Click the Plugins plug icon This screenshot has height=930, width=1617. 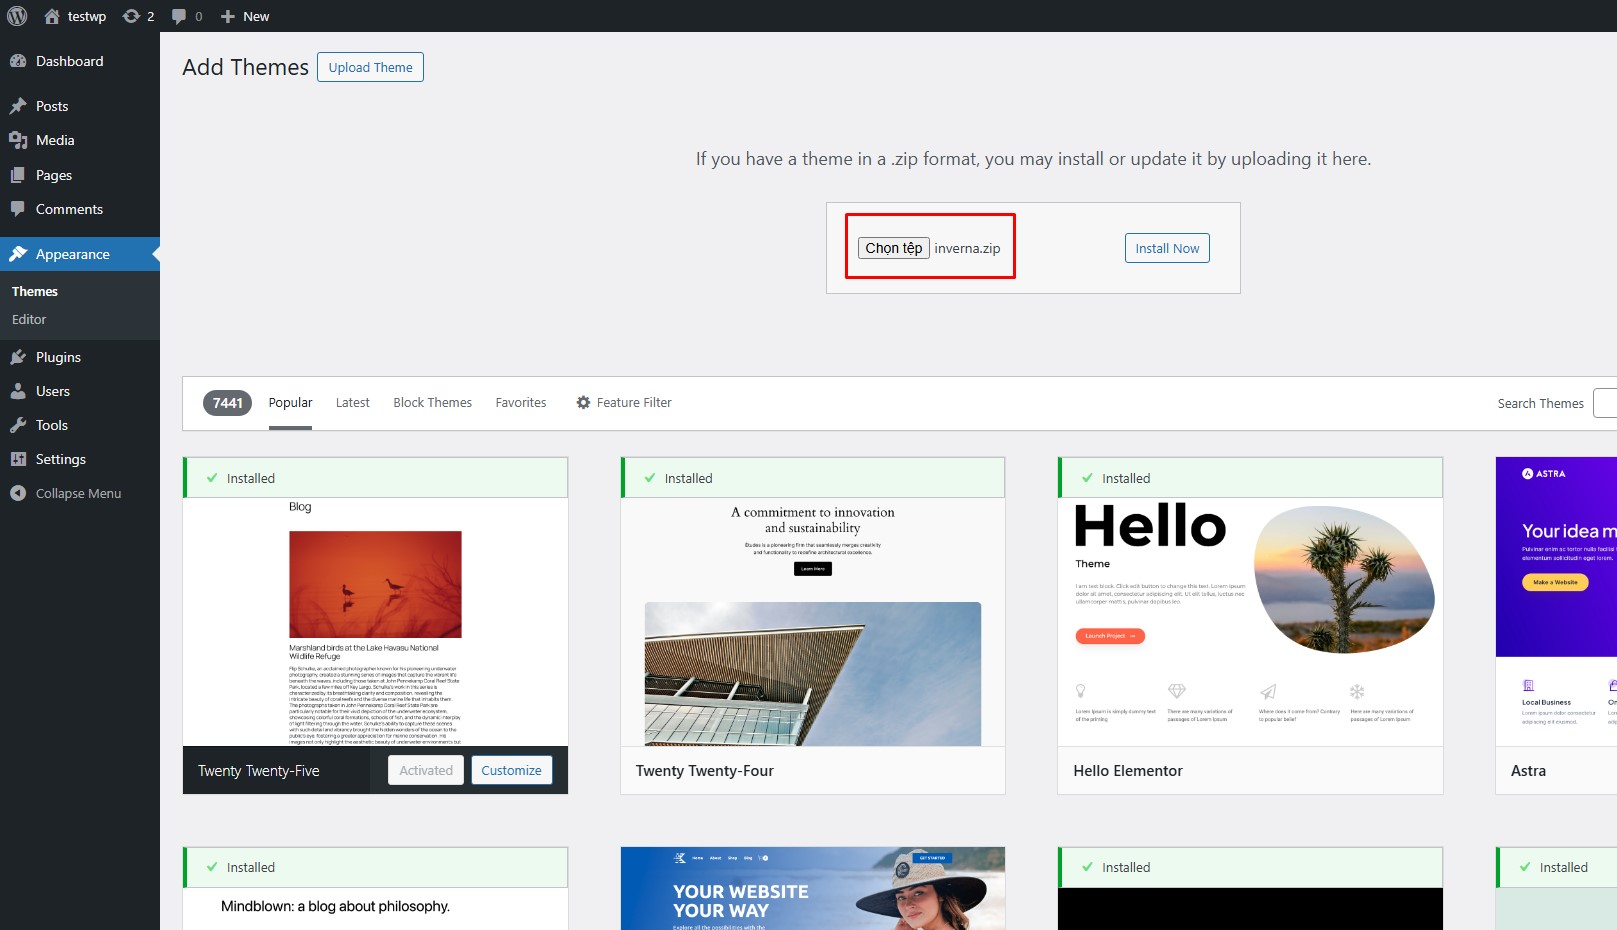pos(18,357)
